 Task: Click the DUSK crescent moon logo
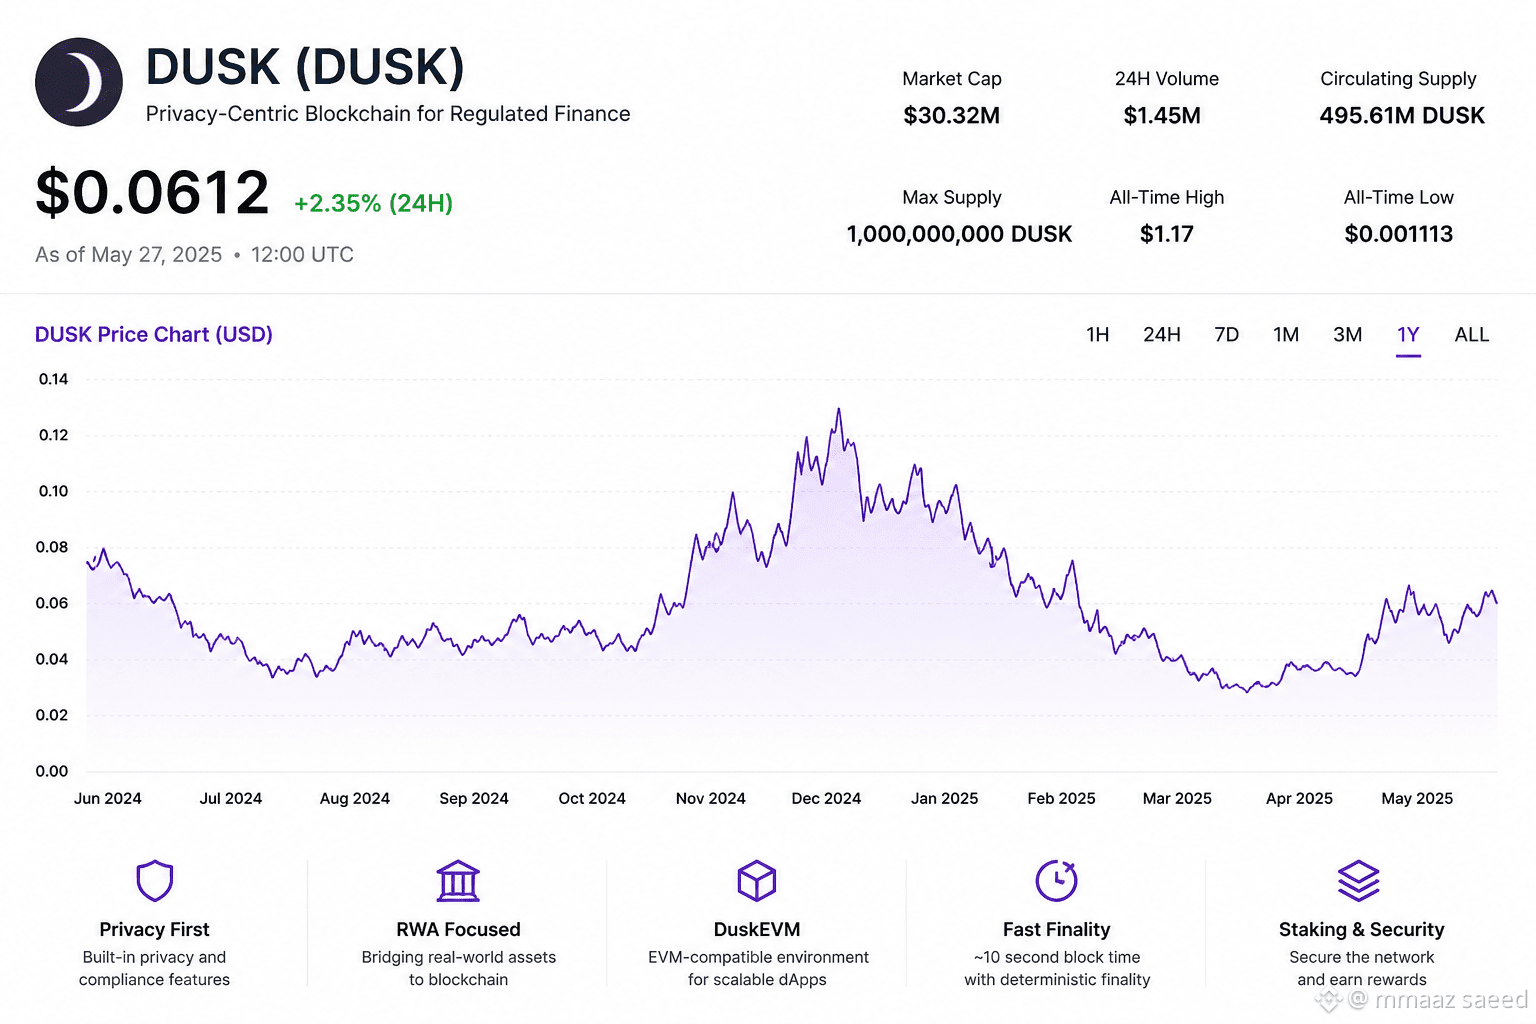pos(79,82)
